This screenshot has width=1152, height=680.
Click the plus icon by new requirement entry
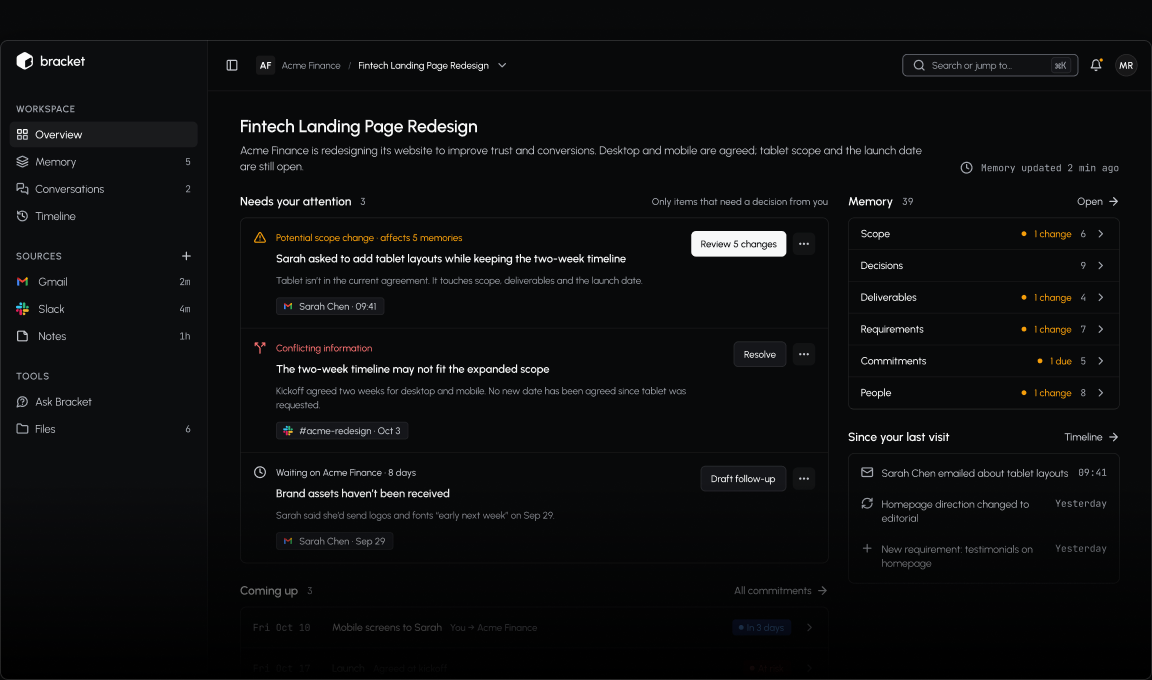point(867,549)
